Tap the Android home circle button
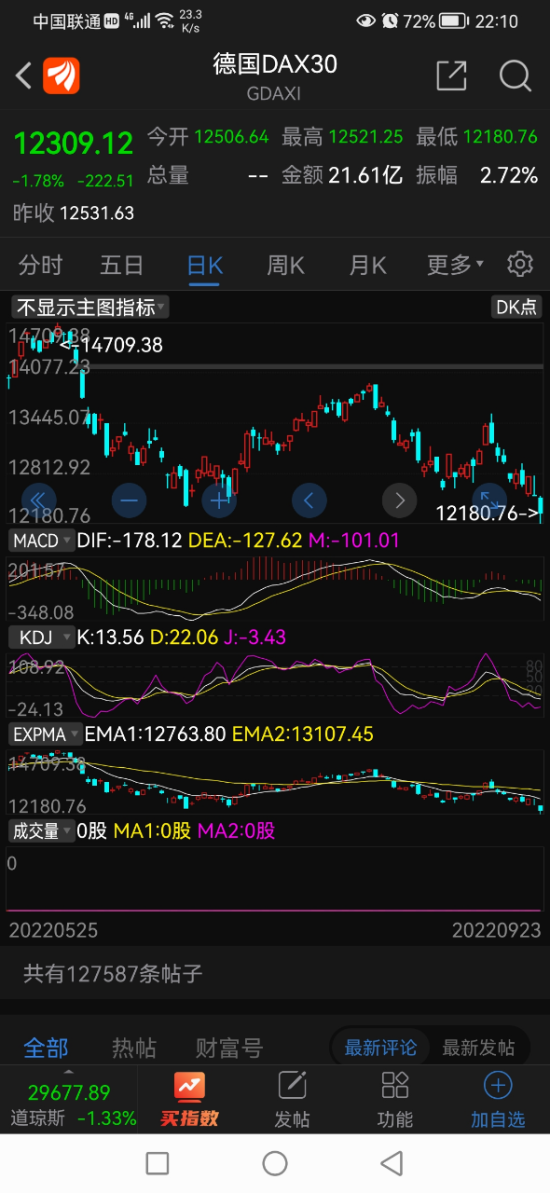The width and height of the screenshot is (550, 1193). point(275,1163)
